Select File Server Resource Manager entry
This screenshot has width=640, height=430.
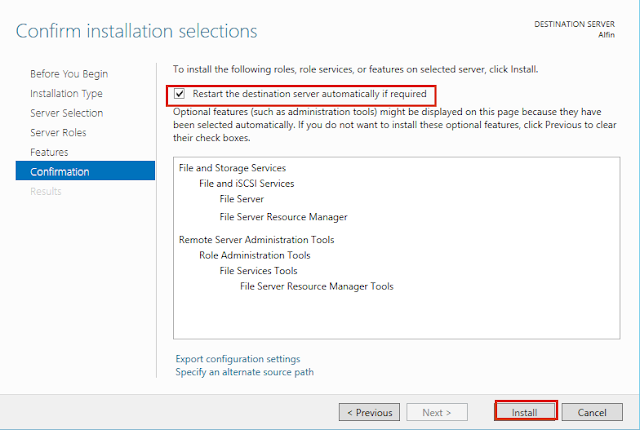point(283,216)
